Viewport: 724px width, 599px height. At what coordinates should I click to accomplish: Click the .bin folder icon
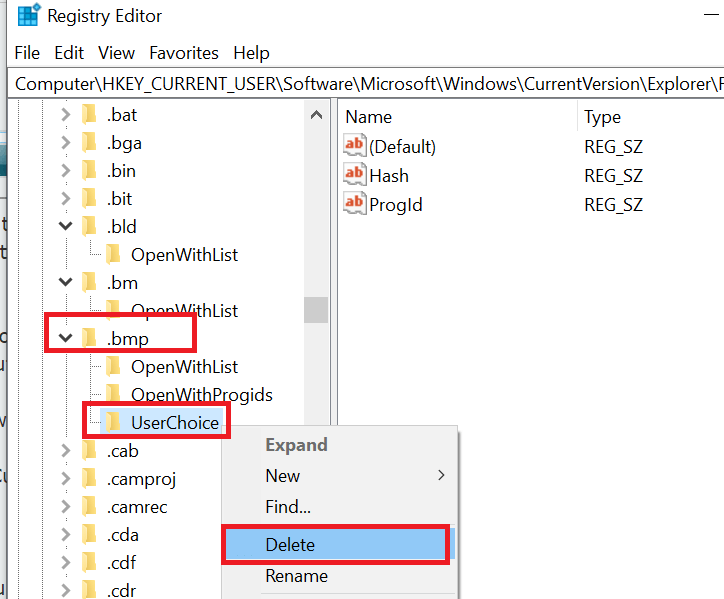coord(89,171)
